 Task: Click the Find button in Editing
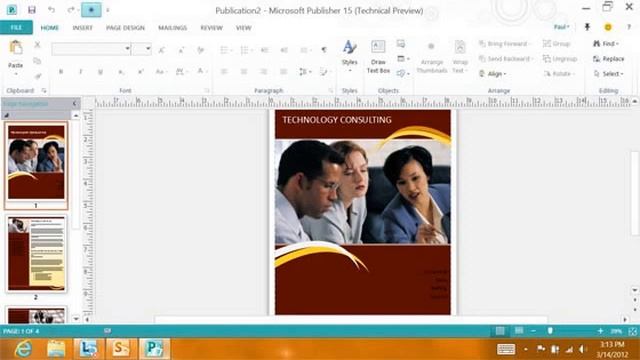606,44
